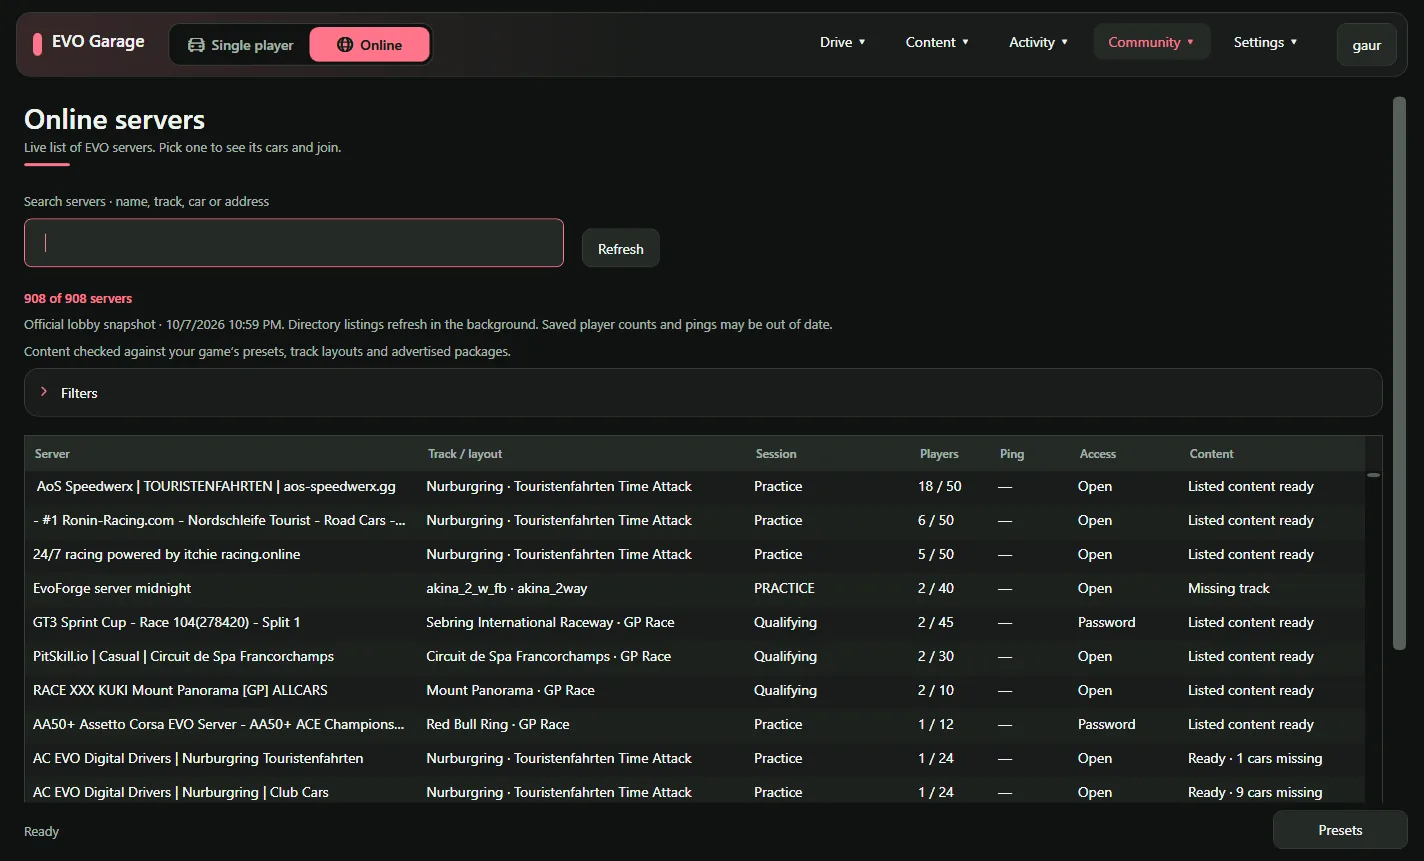This screenshot has height=861, width=1424.
Task: Click the akina_2_w_fb track cell
Action: coord(507,589)
